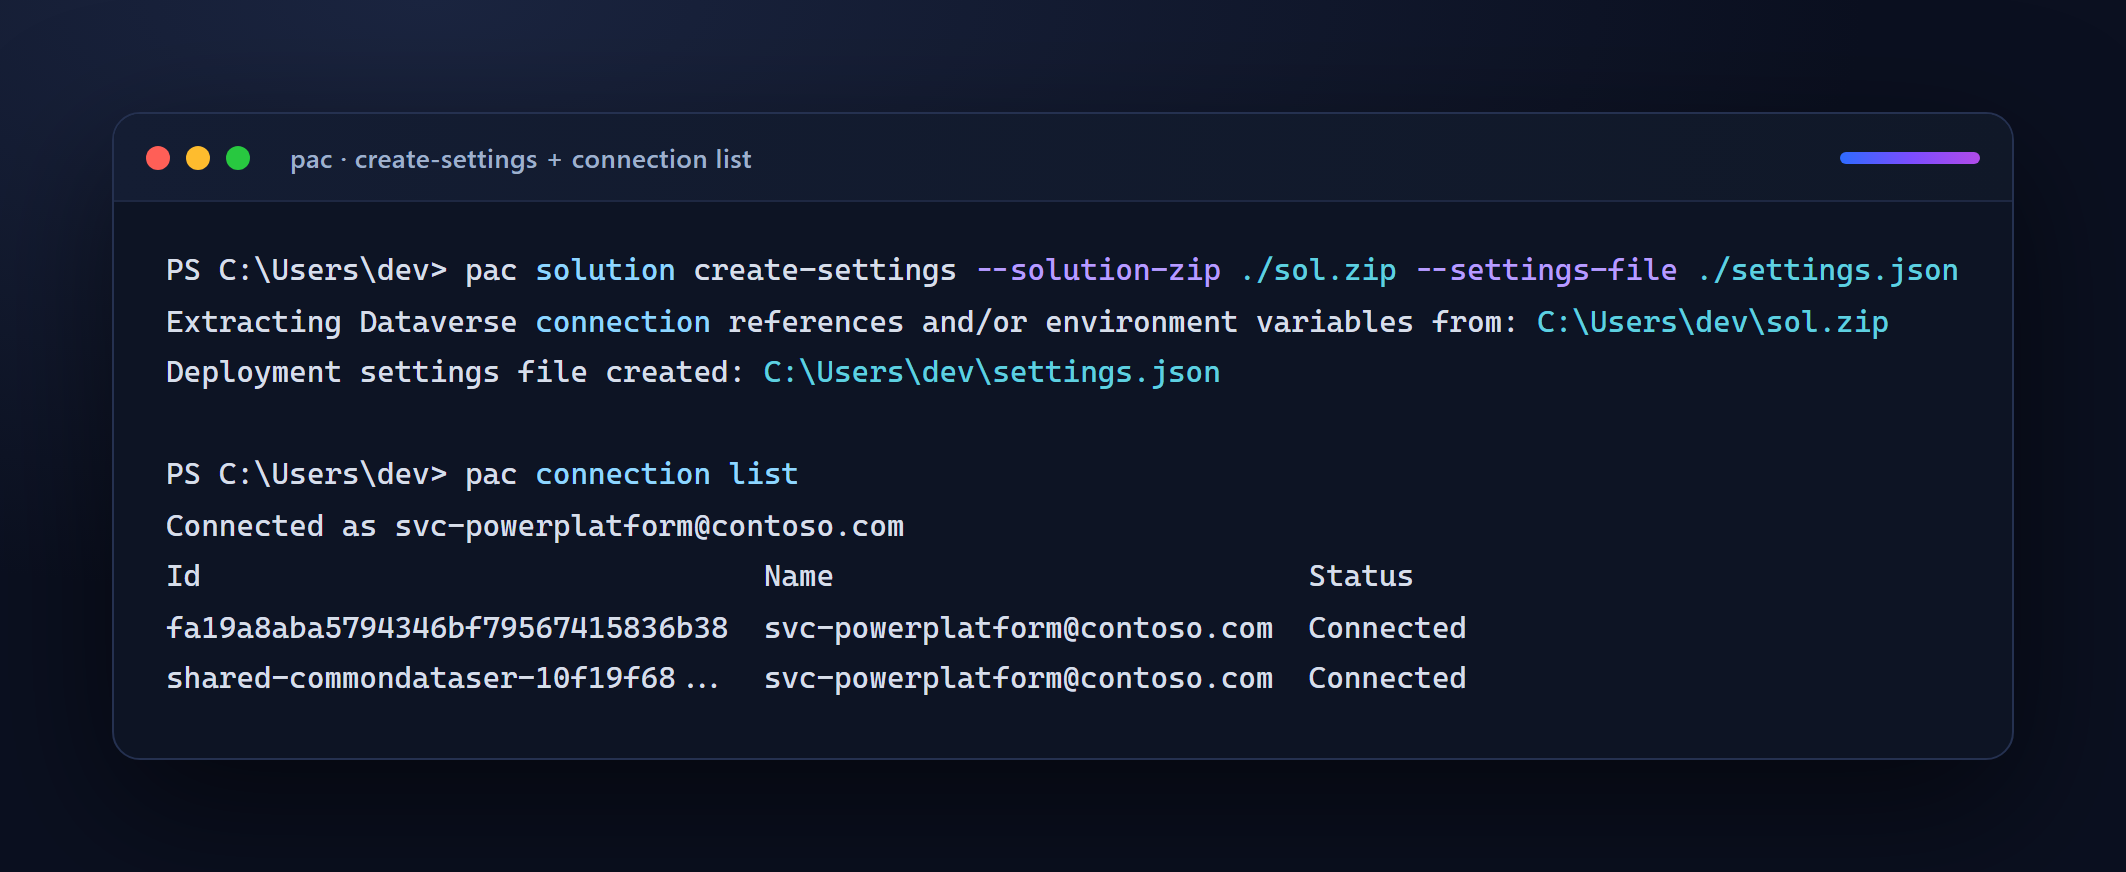Click the 'Status' column header
The image size is (2126, 872).
coord(1361,576)
